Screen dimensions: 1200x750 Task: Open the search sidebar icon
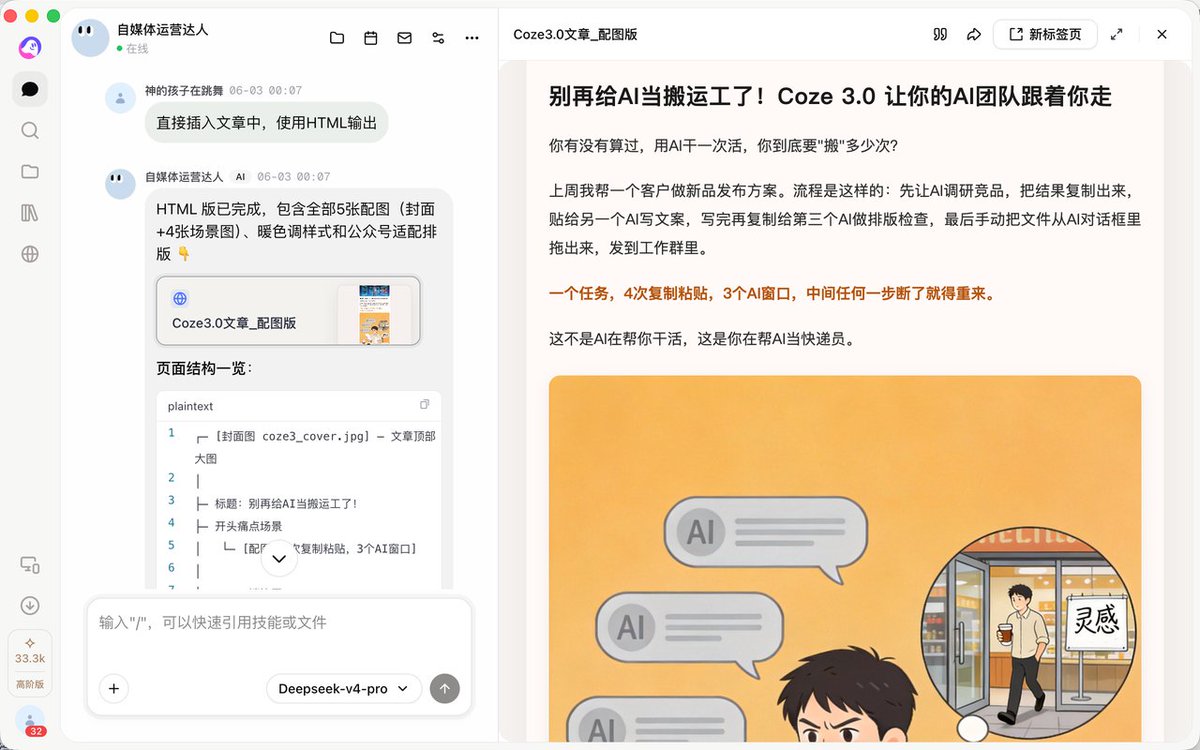pos(30,130)
